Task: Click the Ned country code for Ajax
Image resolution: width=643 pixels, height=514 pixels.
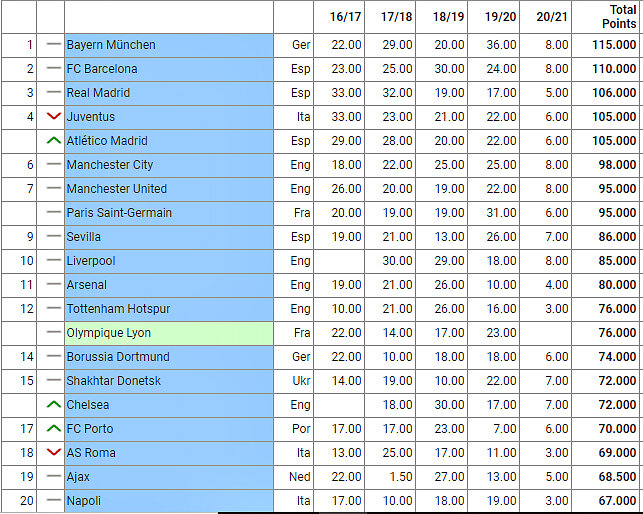Action: point(300,477)
